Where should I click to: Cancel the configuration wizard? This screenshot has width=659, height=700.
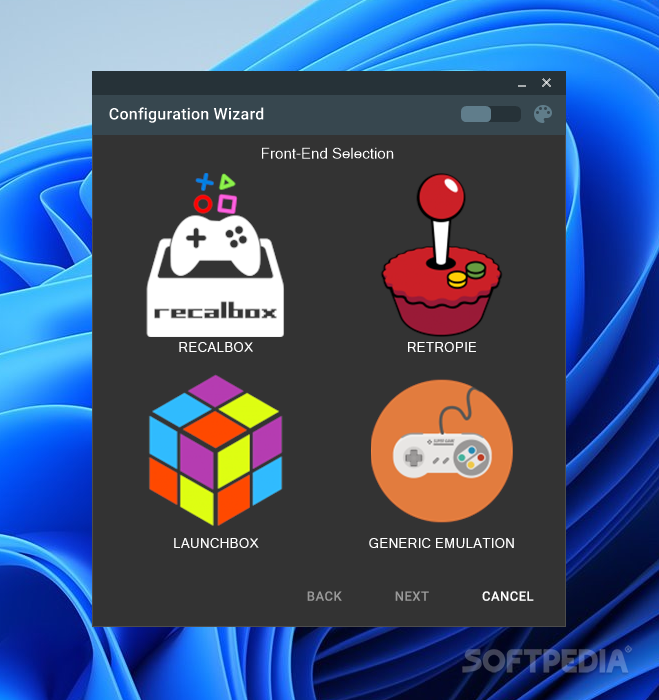[x=508, y=596]
